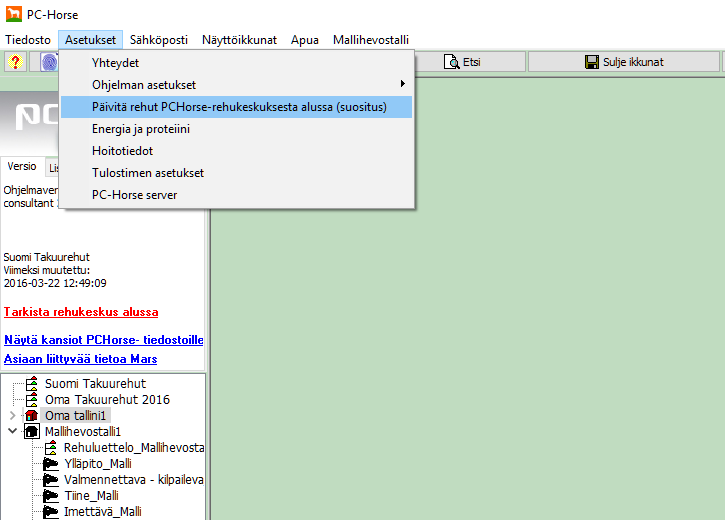Screen dimensions: 725x520
Task: Click the horse icon next to Valmennettava - kilpaileva
Action: 50,479
